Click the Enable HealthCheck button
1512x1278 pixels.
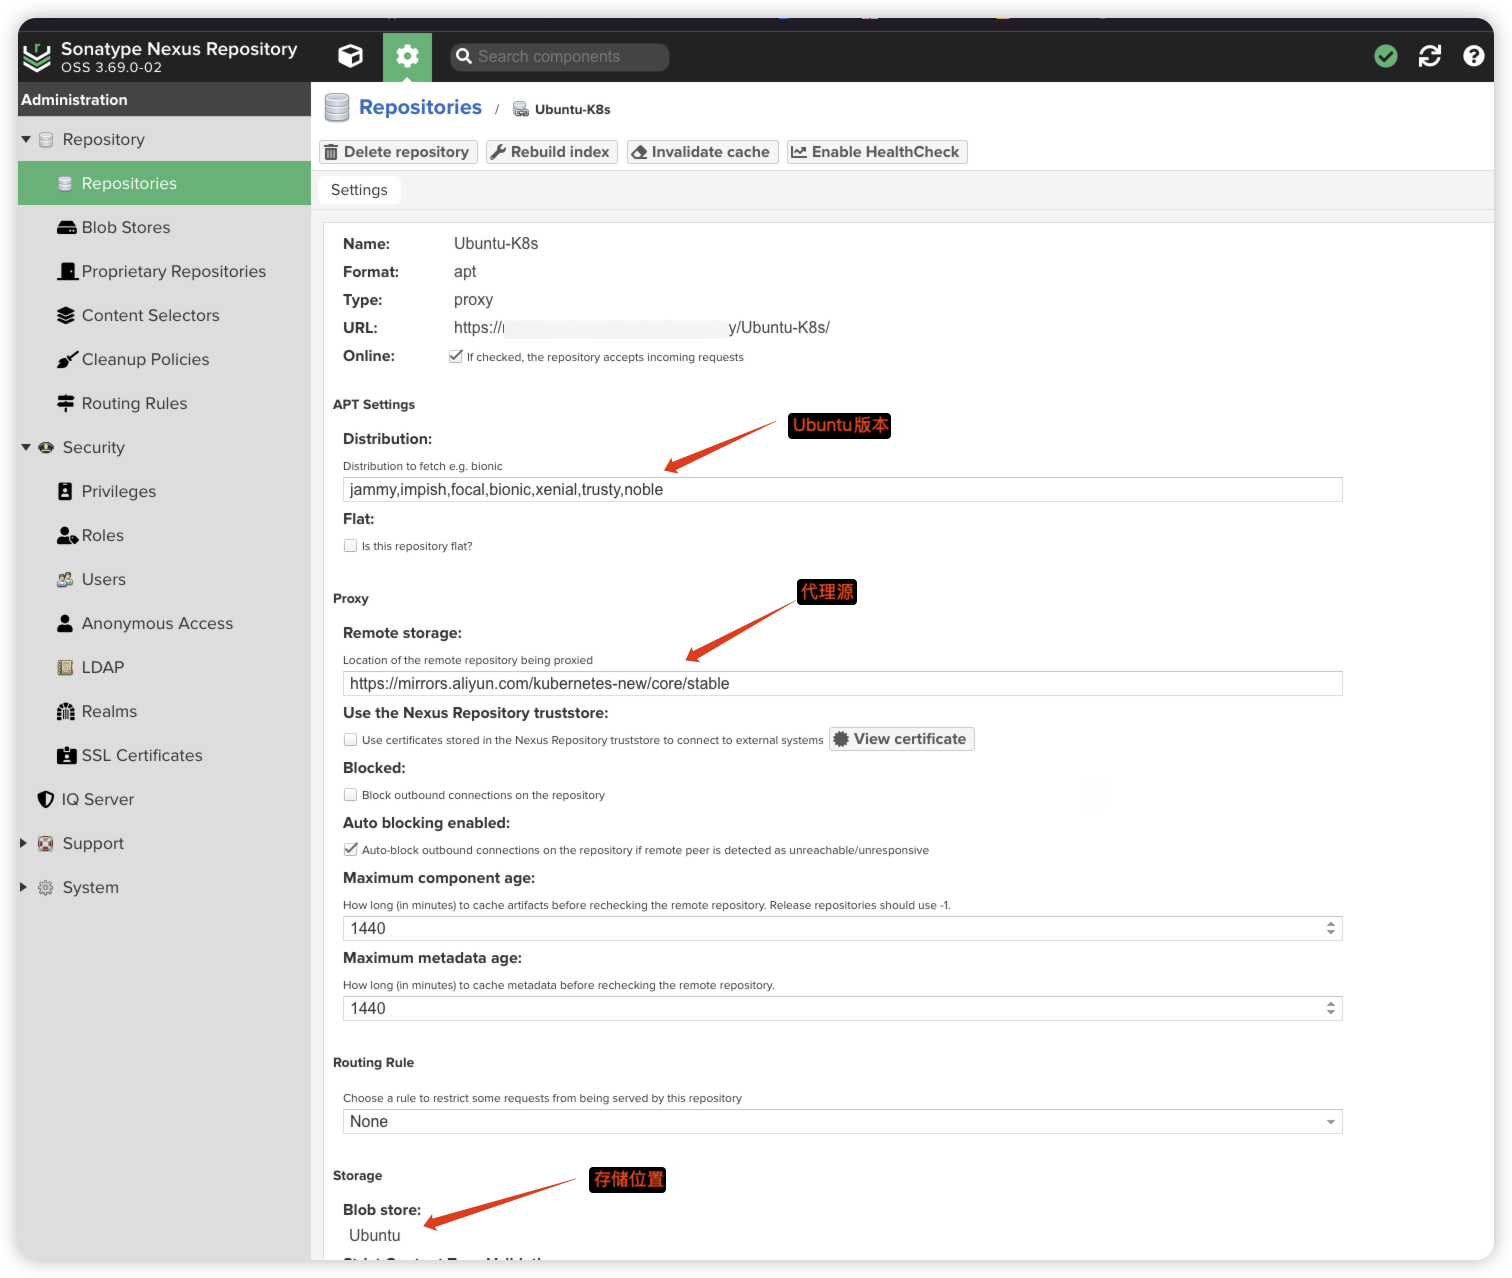(877, 152)
